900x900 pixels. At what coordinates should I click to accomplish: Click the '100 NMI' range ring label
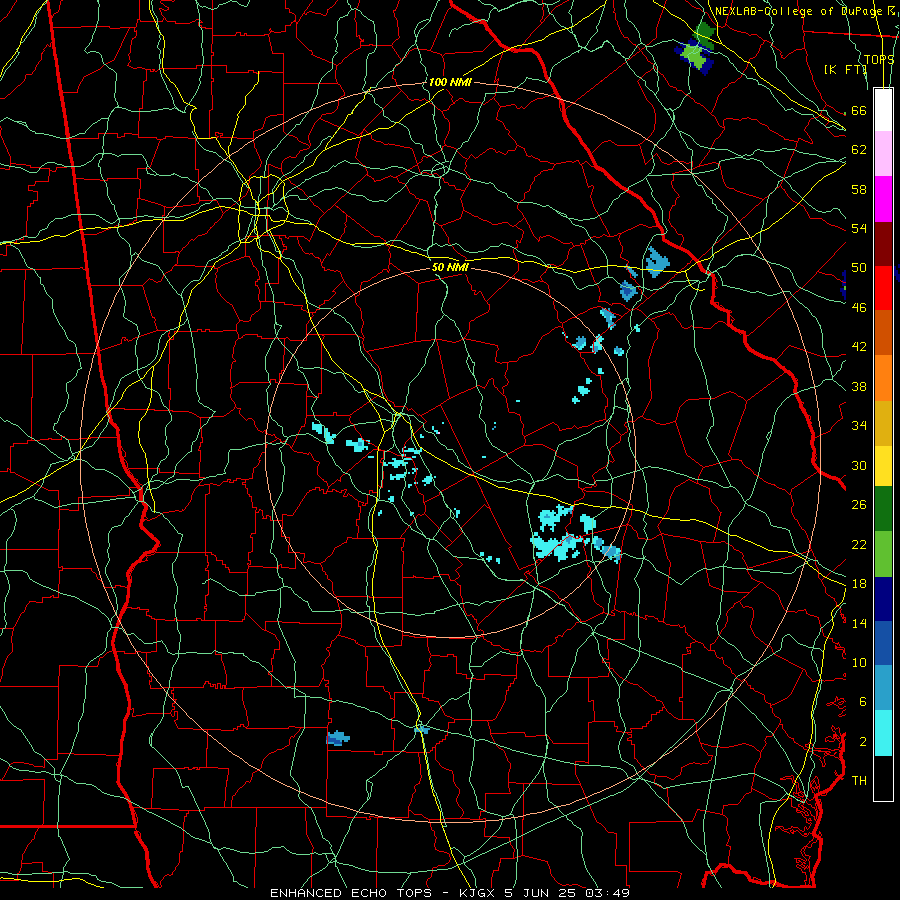click(450, 82)
